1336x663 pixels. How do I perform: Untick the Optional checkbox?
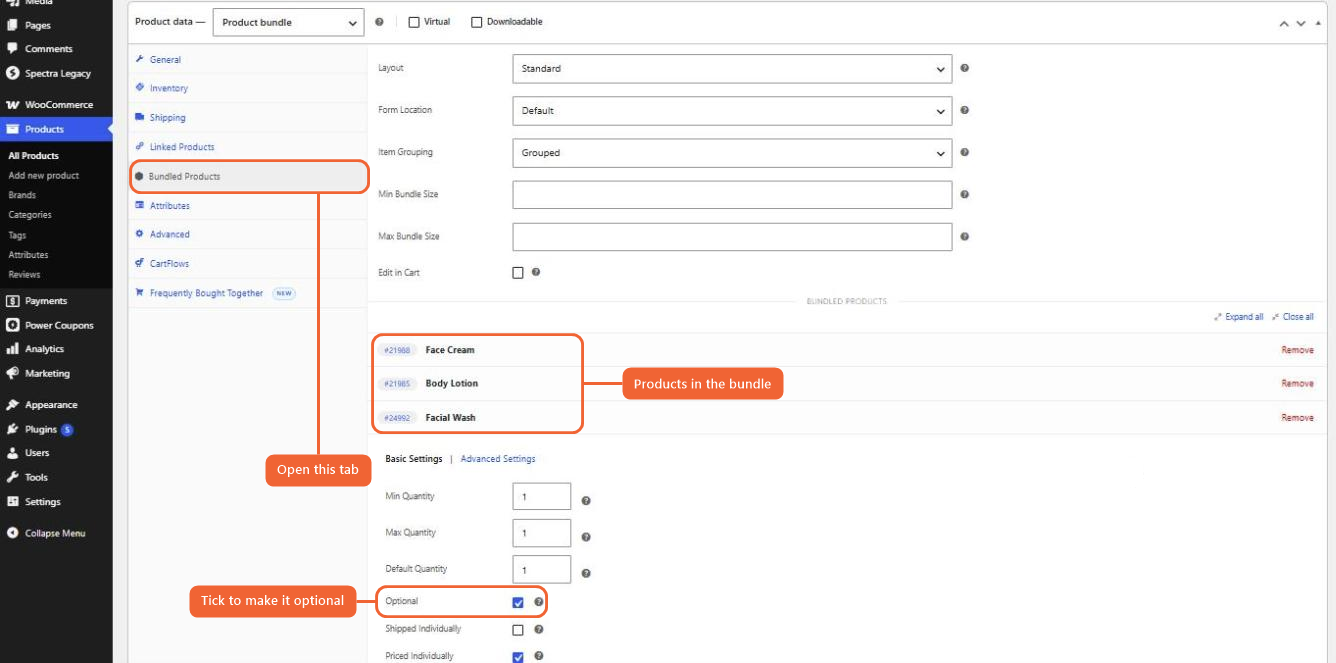tap(518, 602)
